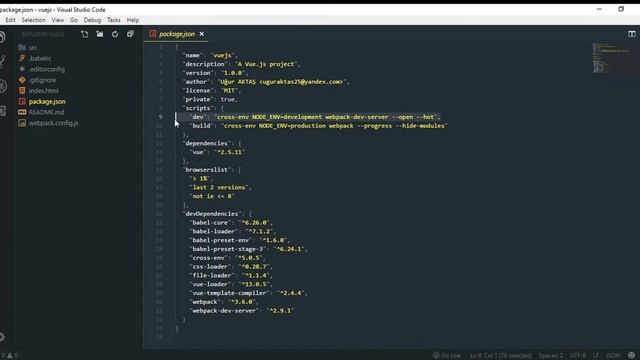This screenshot has width=640, height=360.
Task: Open the Source Control activity icon
Action: (x=2, y=61)
